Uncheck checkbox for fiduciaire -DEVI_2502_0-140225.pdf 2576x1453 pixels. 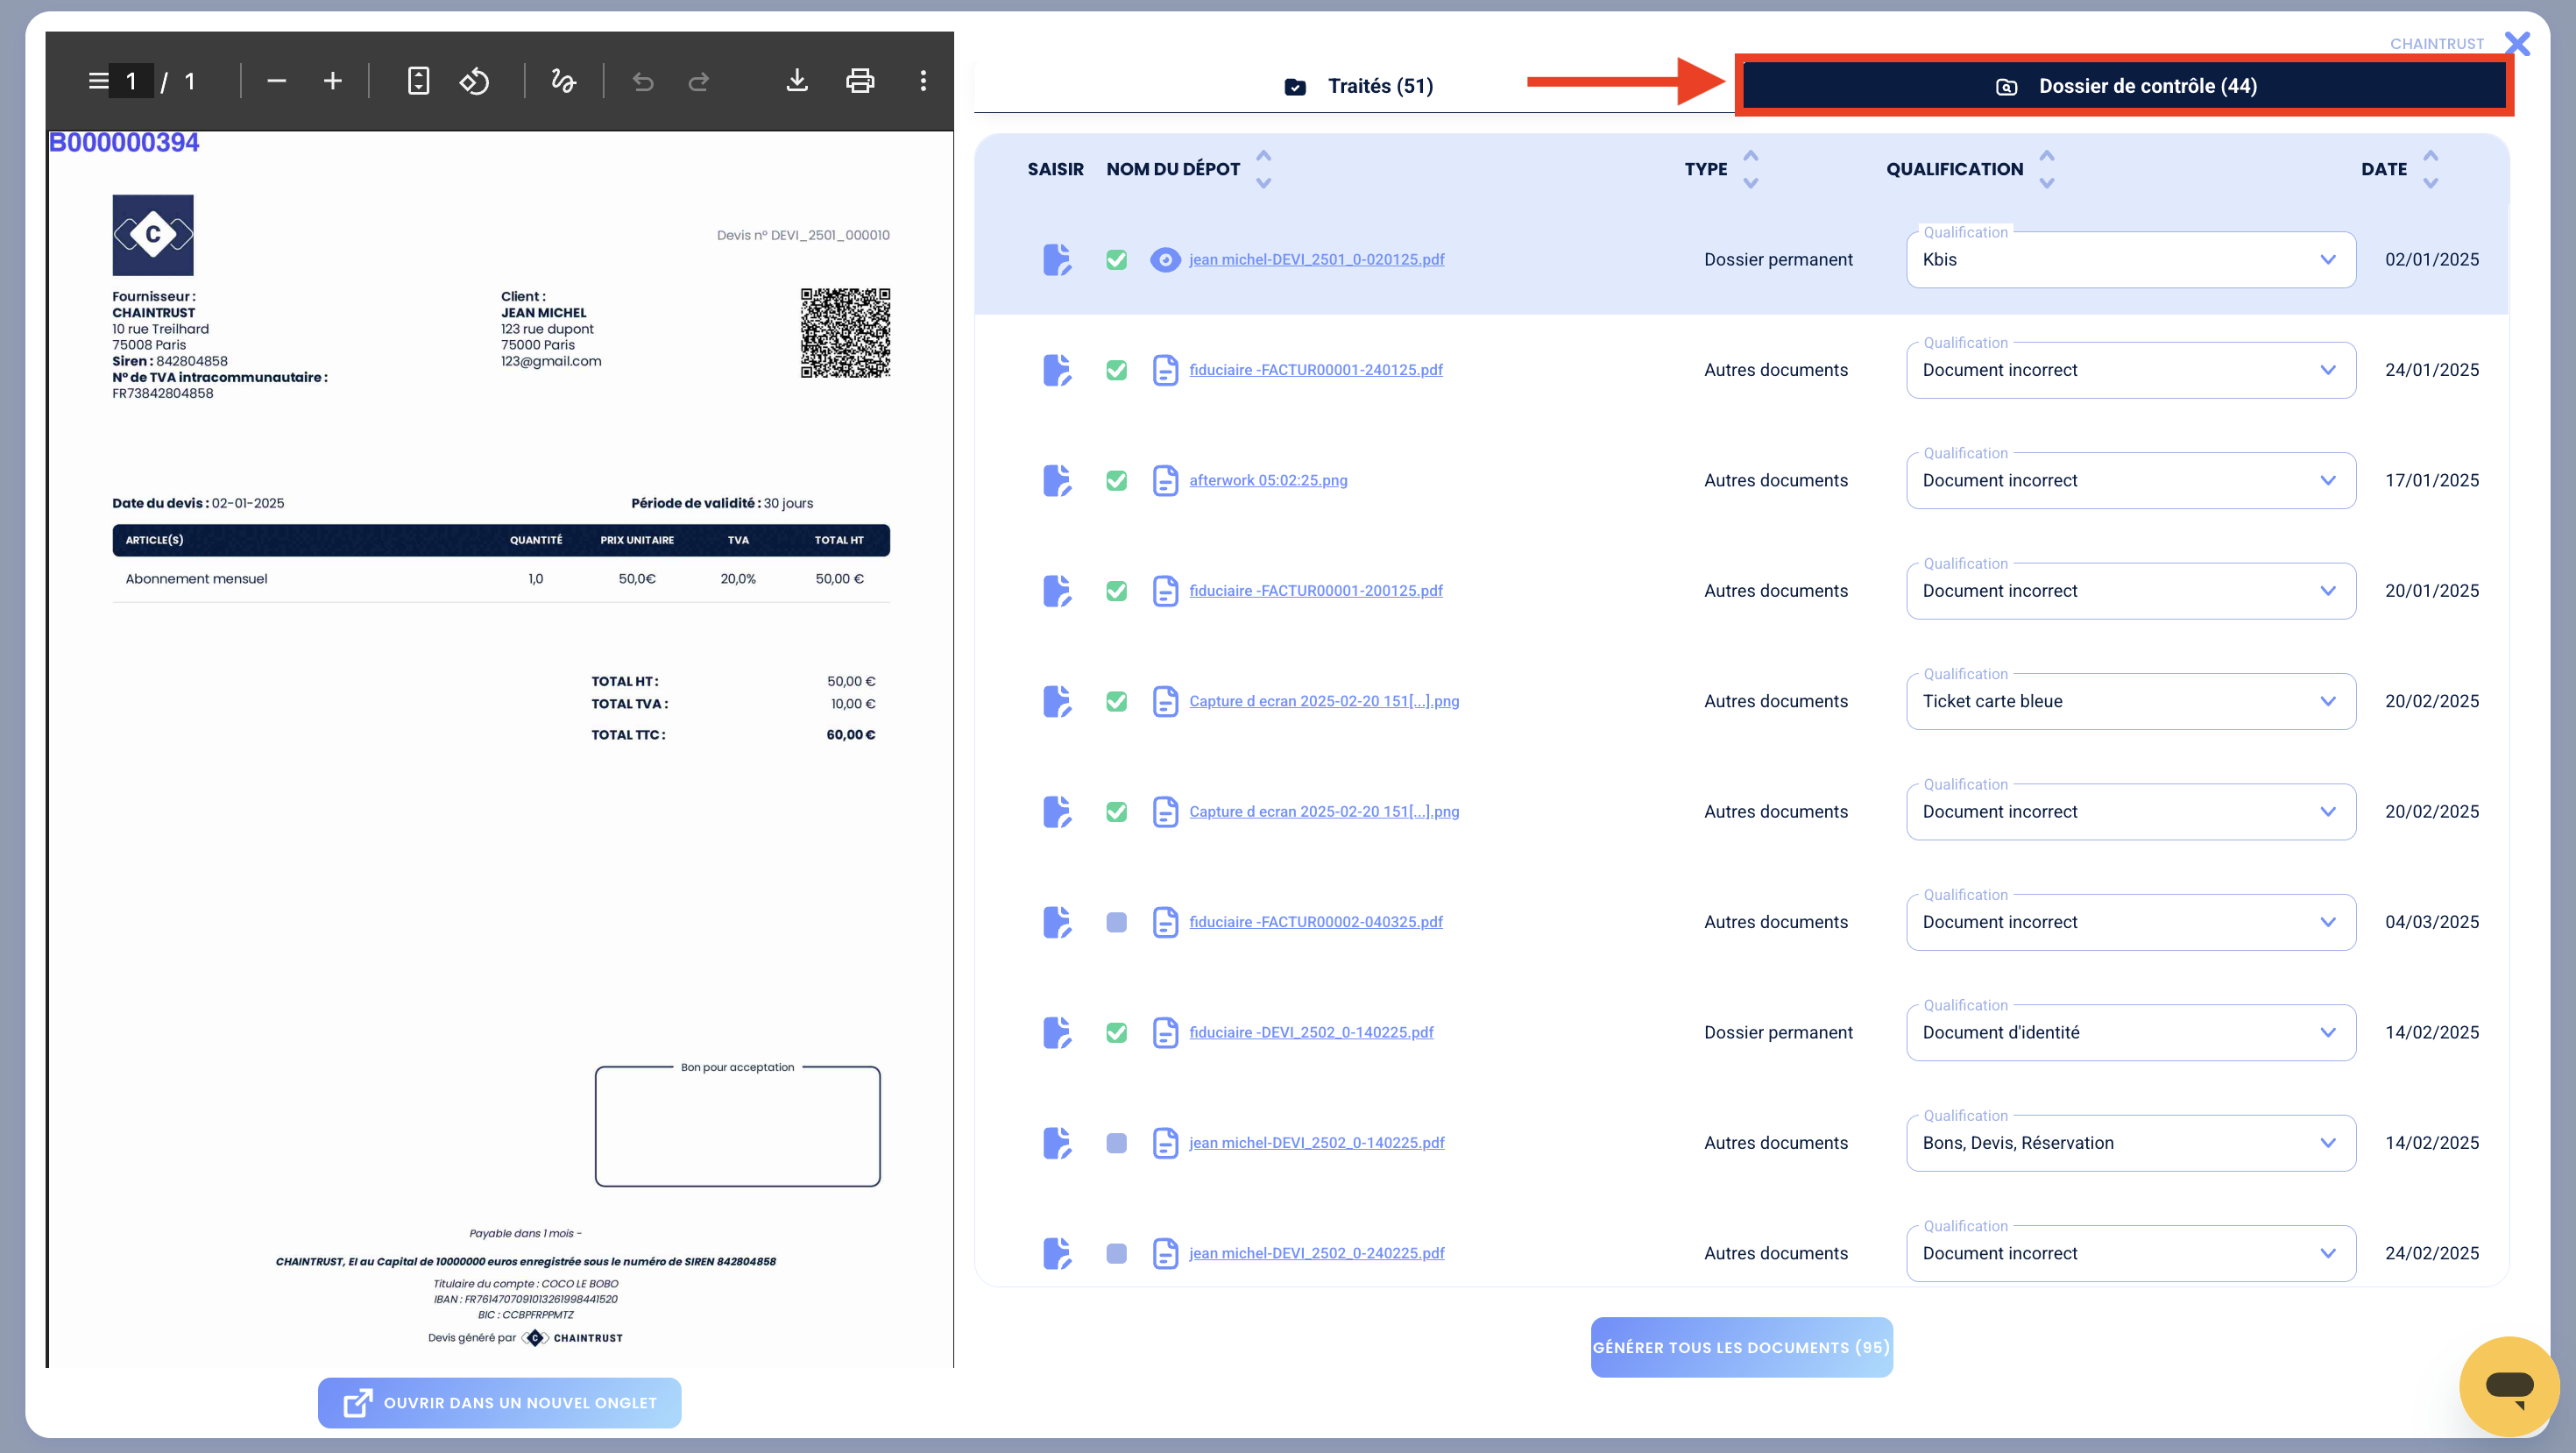click(x=1117, y=1033)
